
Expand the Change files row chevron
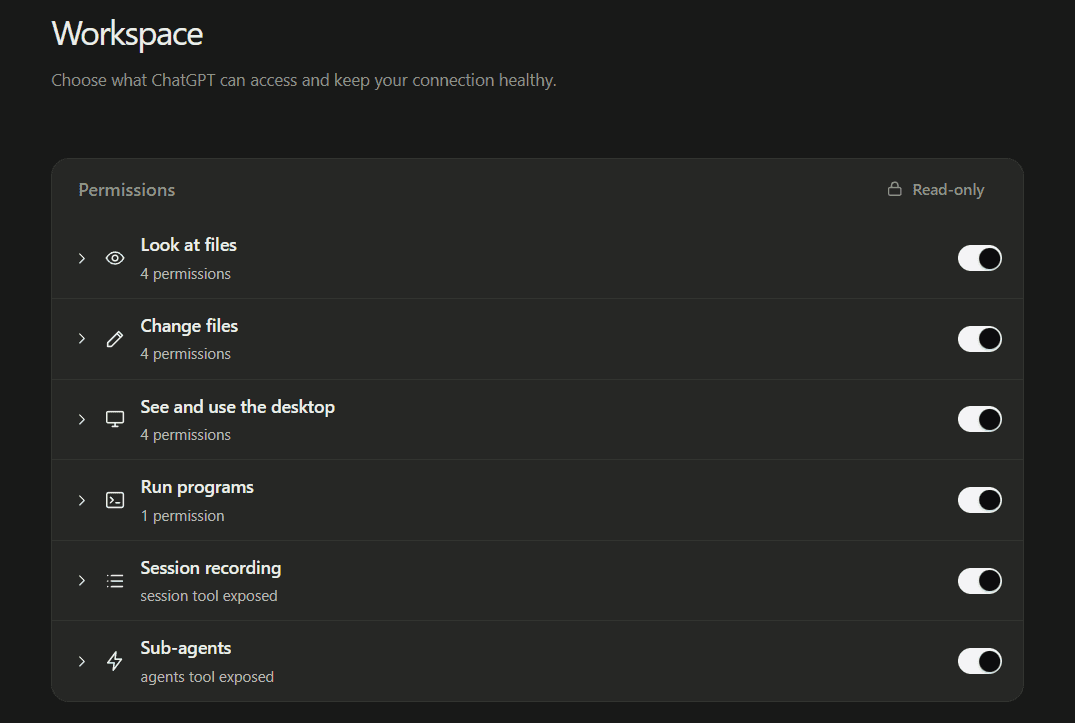(82, 339)
